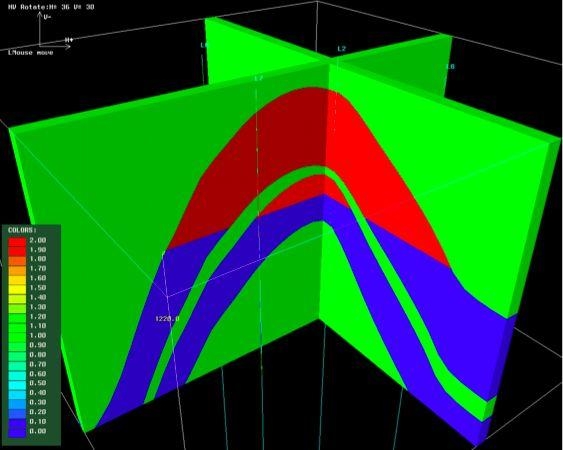The width and height of the screenshot is (563, 450).
Task: Click the LMouse move mode text
Action: pyautogui.click(x=31, y=53)
